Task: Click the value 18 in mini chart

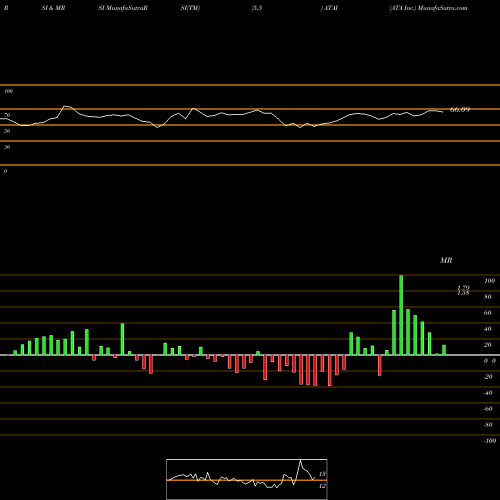Action: coord(322,474)
